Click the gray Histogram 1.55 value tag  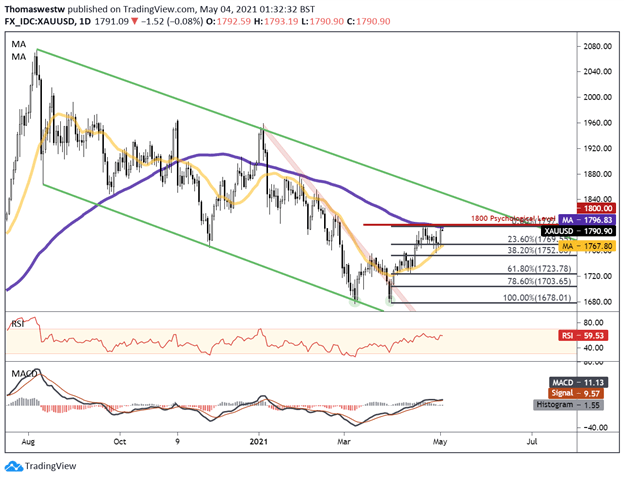coord(568,405)
